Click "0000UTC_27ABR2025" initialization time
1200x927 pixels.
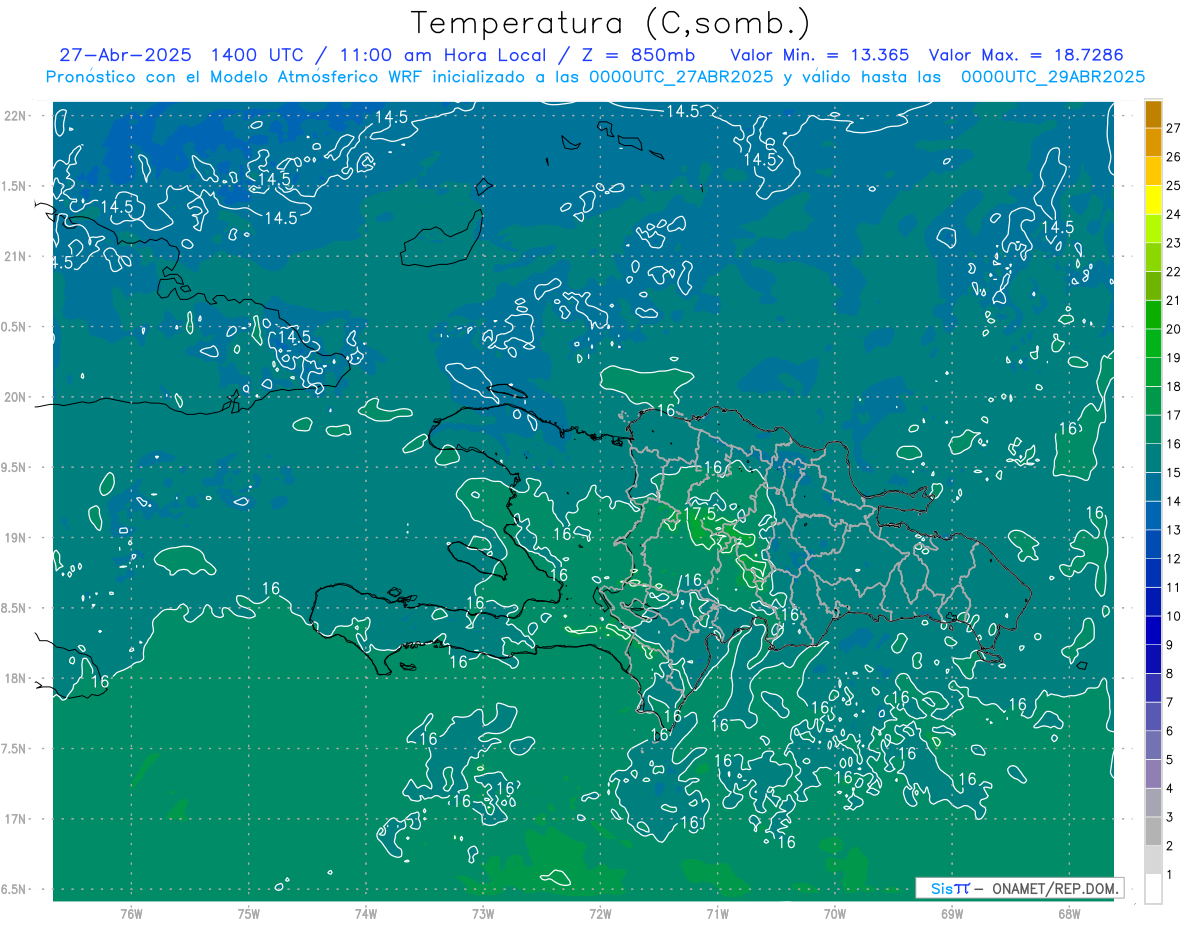pos(681,77)
